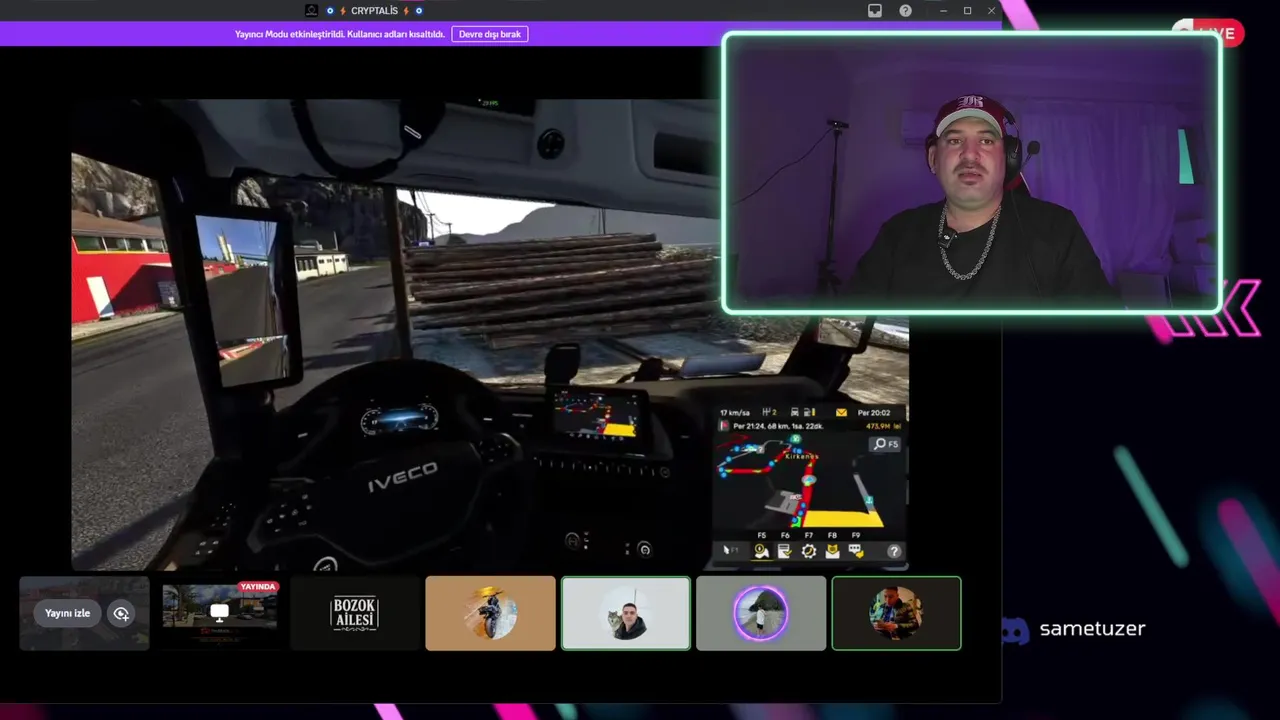Click the truck damage status icon
Image resolution: width=1280 pixels, height=720 pixels.
coord(794,412)
